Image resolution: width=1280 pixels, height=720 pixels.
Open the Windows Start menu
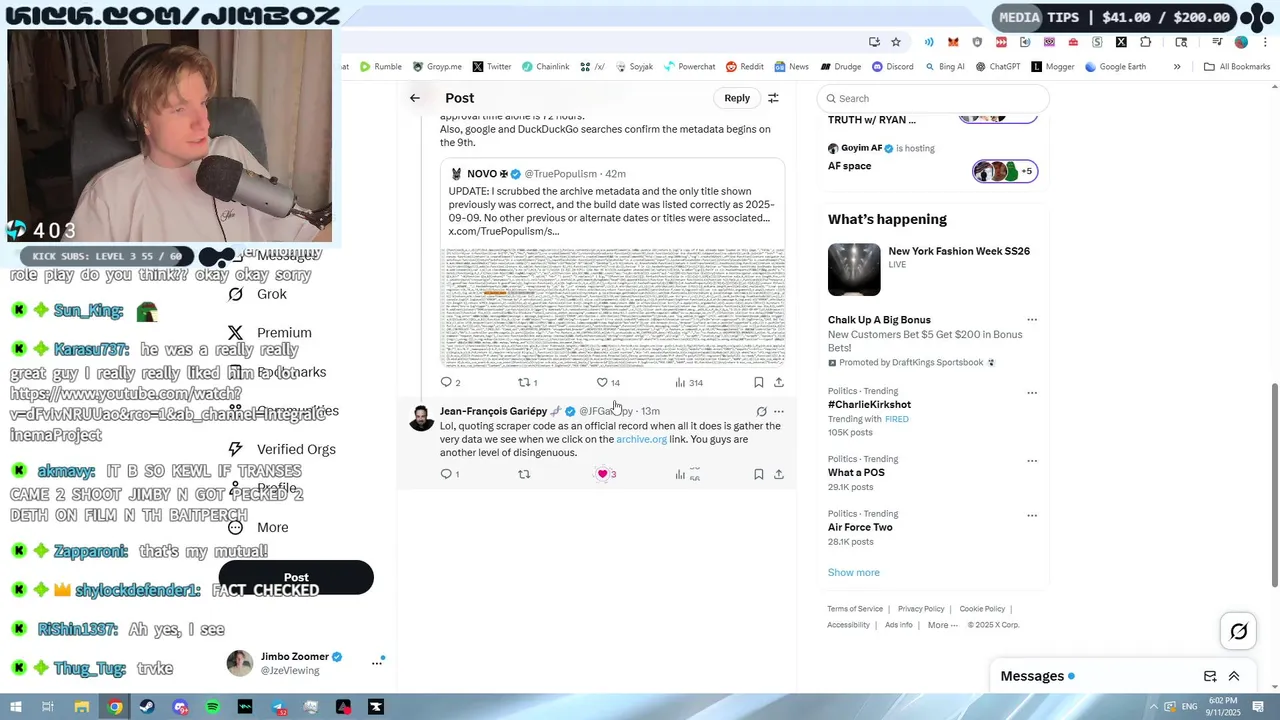16,707
